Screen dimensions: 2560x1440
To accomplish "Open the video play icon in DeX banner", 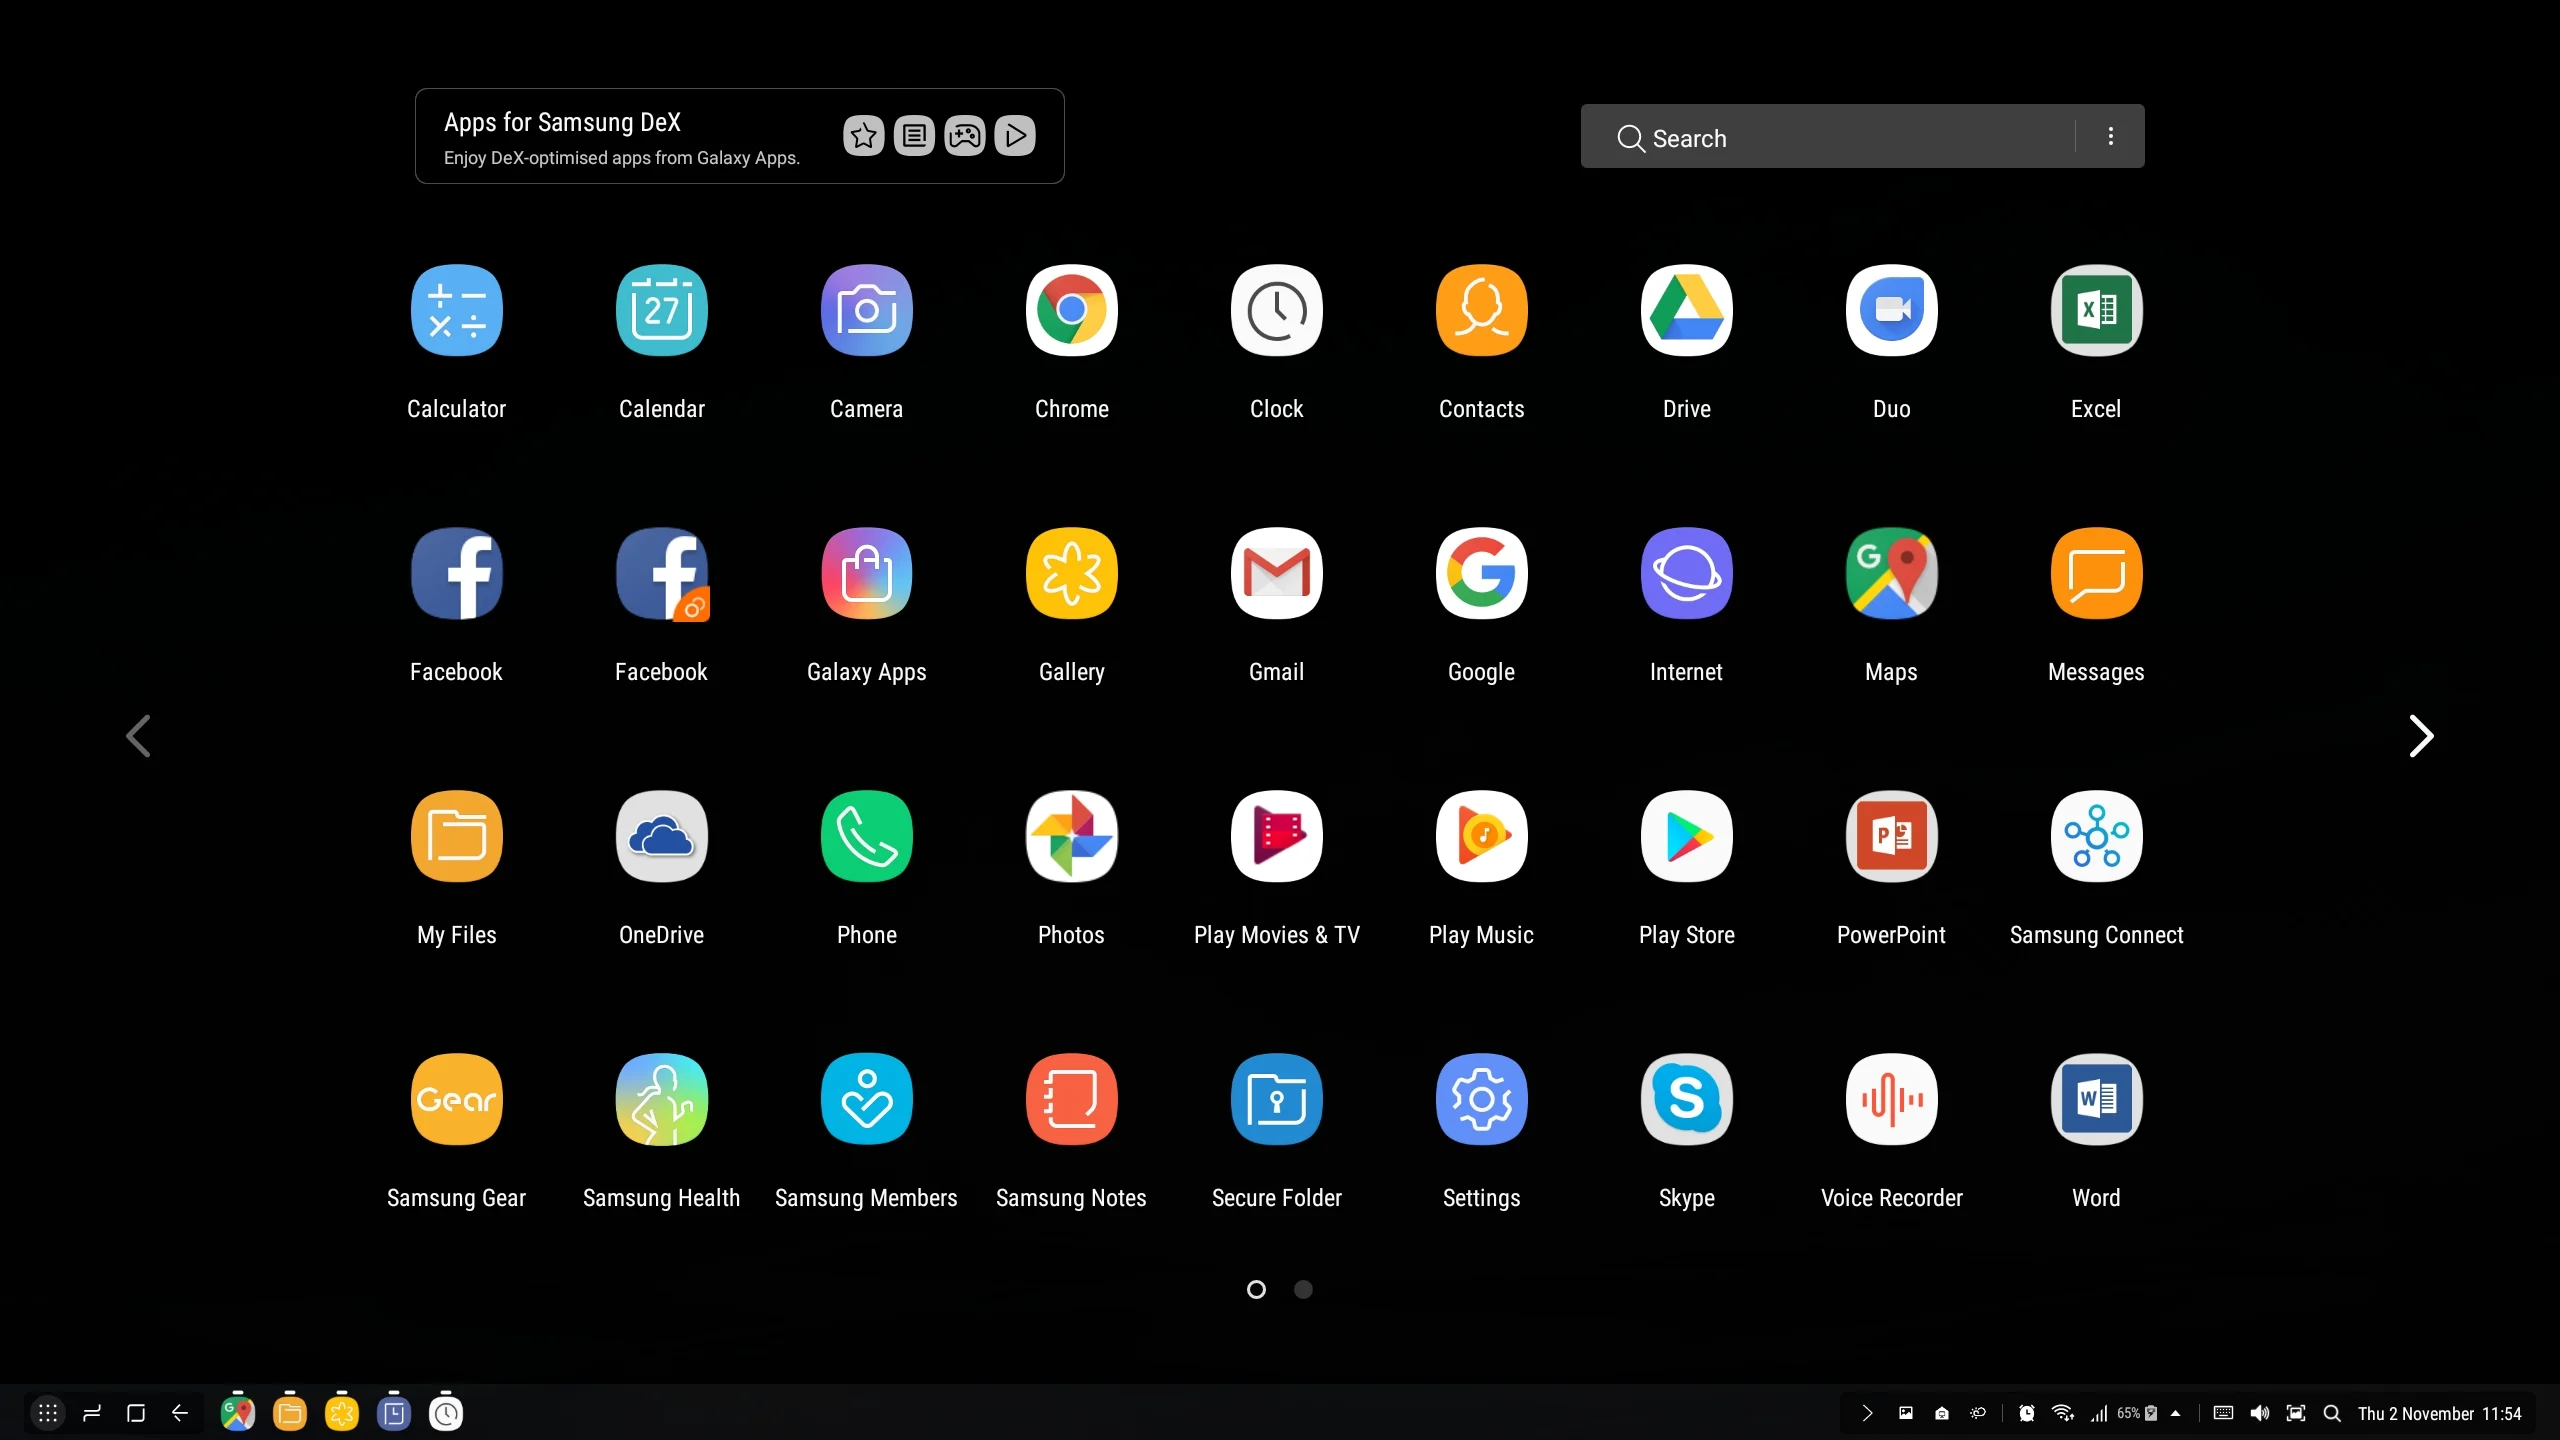I will [1015, 136].
